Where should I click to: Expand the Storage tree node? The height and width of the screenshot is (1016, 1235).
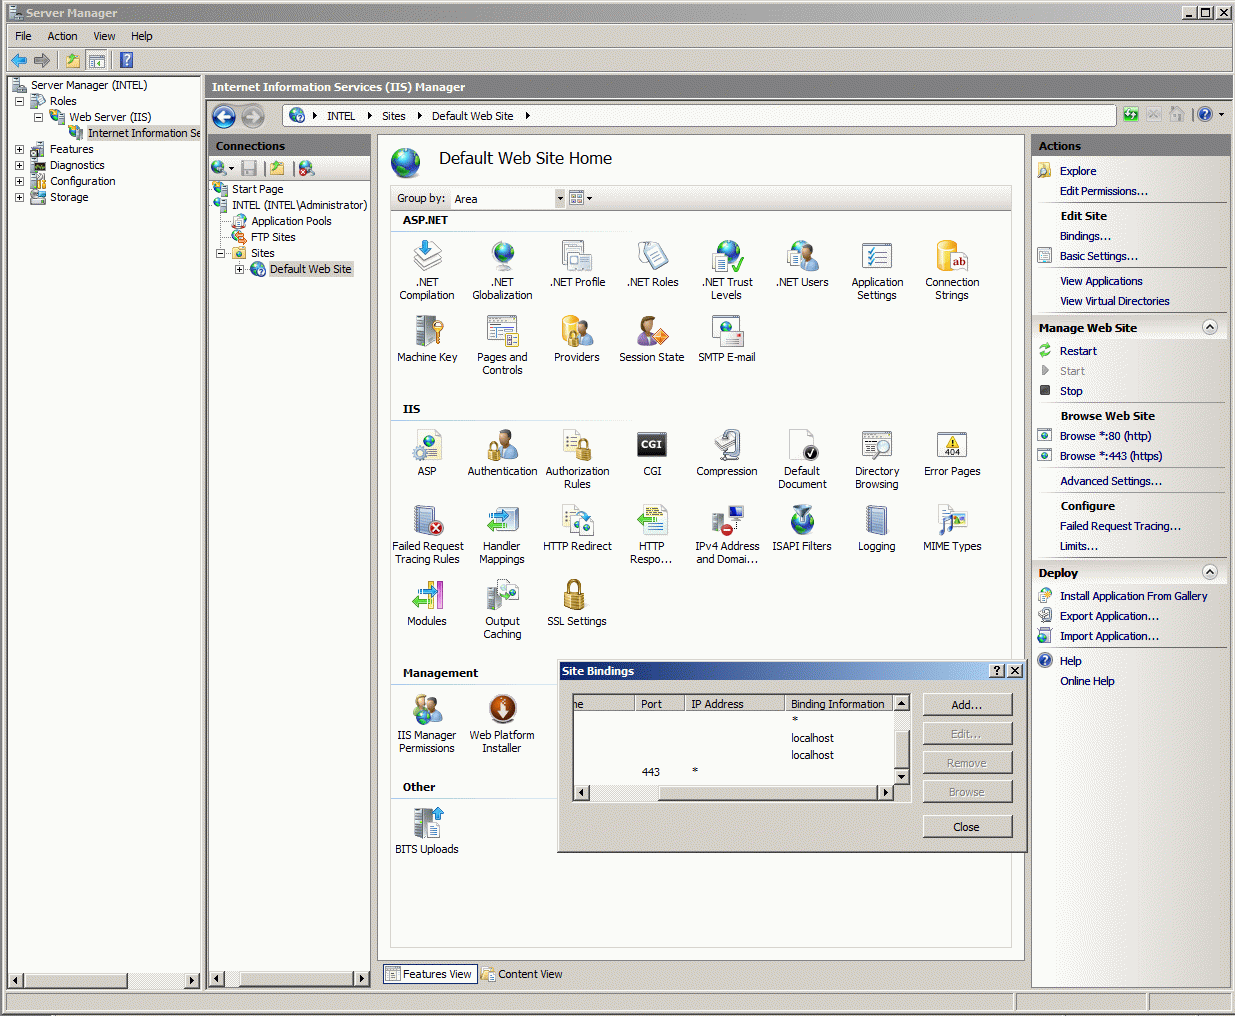pyautogui.click(x=19, y=197)
